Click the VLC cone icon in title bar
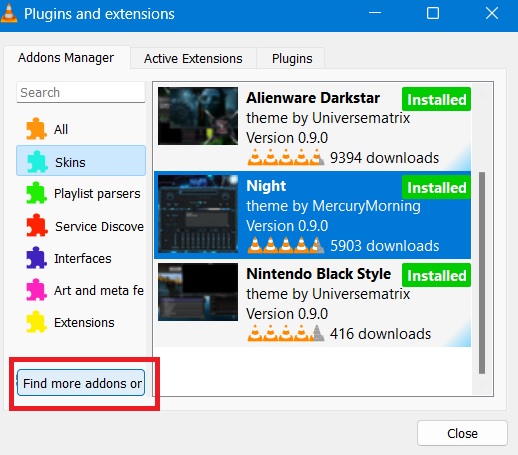518x455 pixels. pos(9,13)
